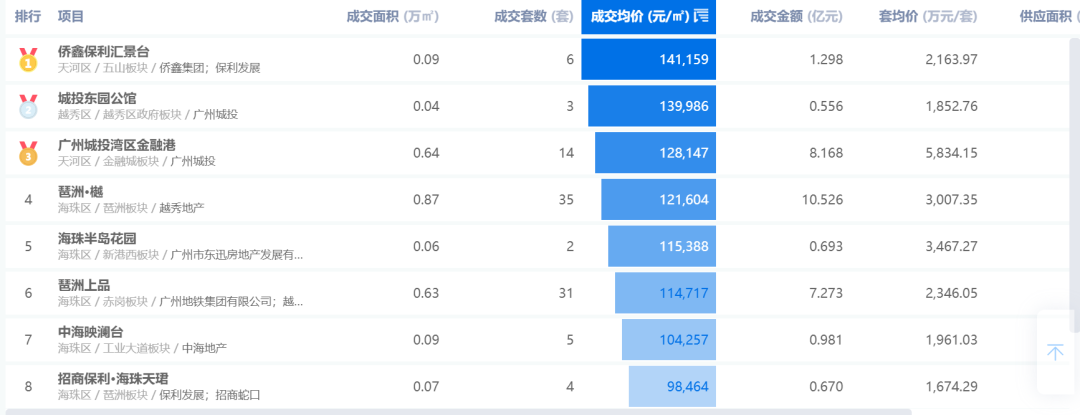
Task: Click the 成交均价 highlighted column header
Action: coord(649,17)
